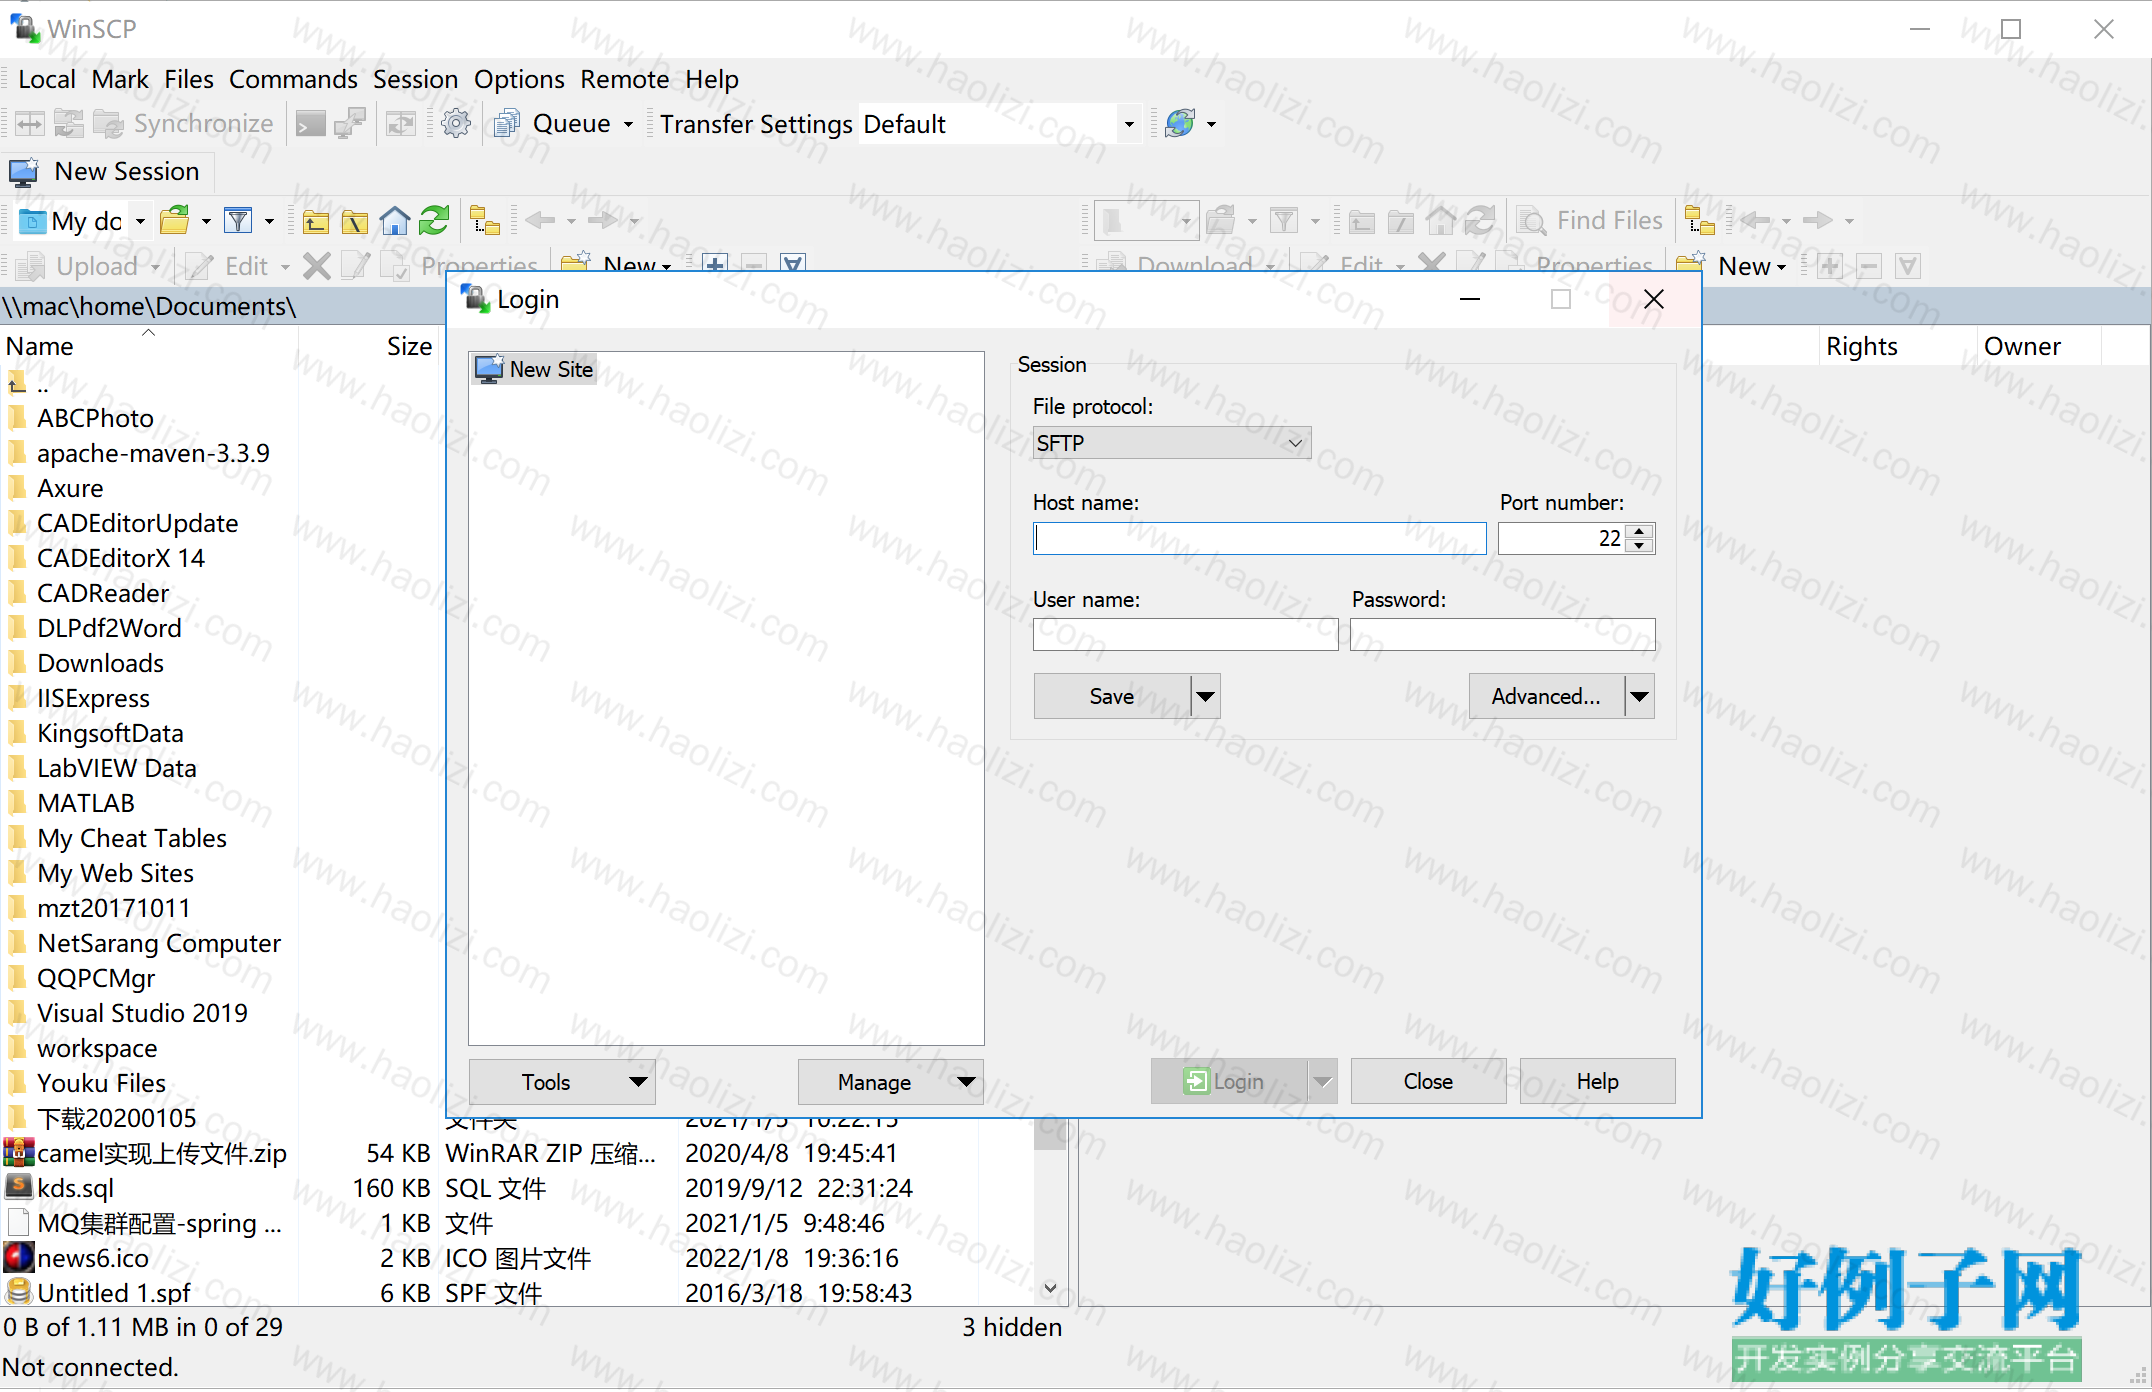
Task: Expand the Advanced button dropdown arrow
Action: coord(1640,696)
